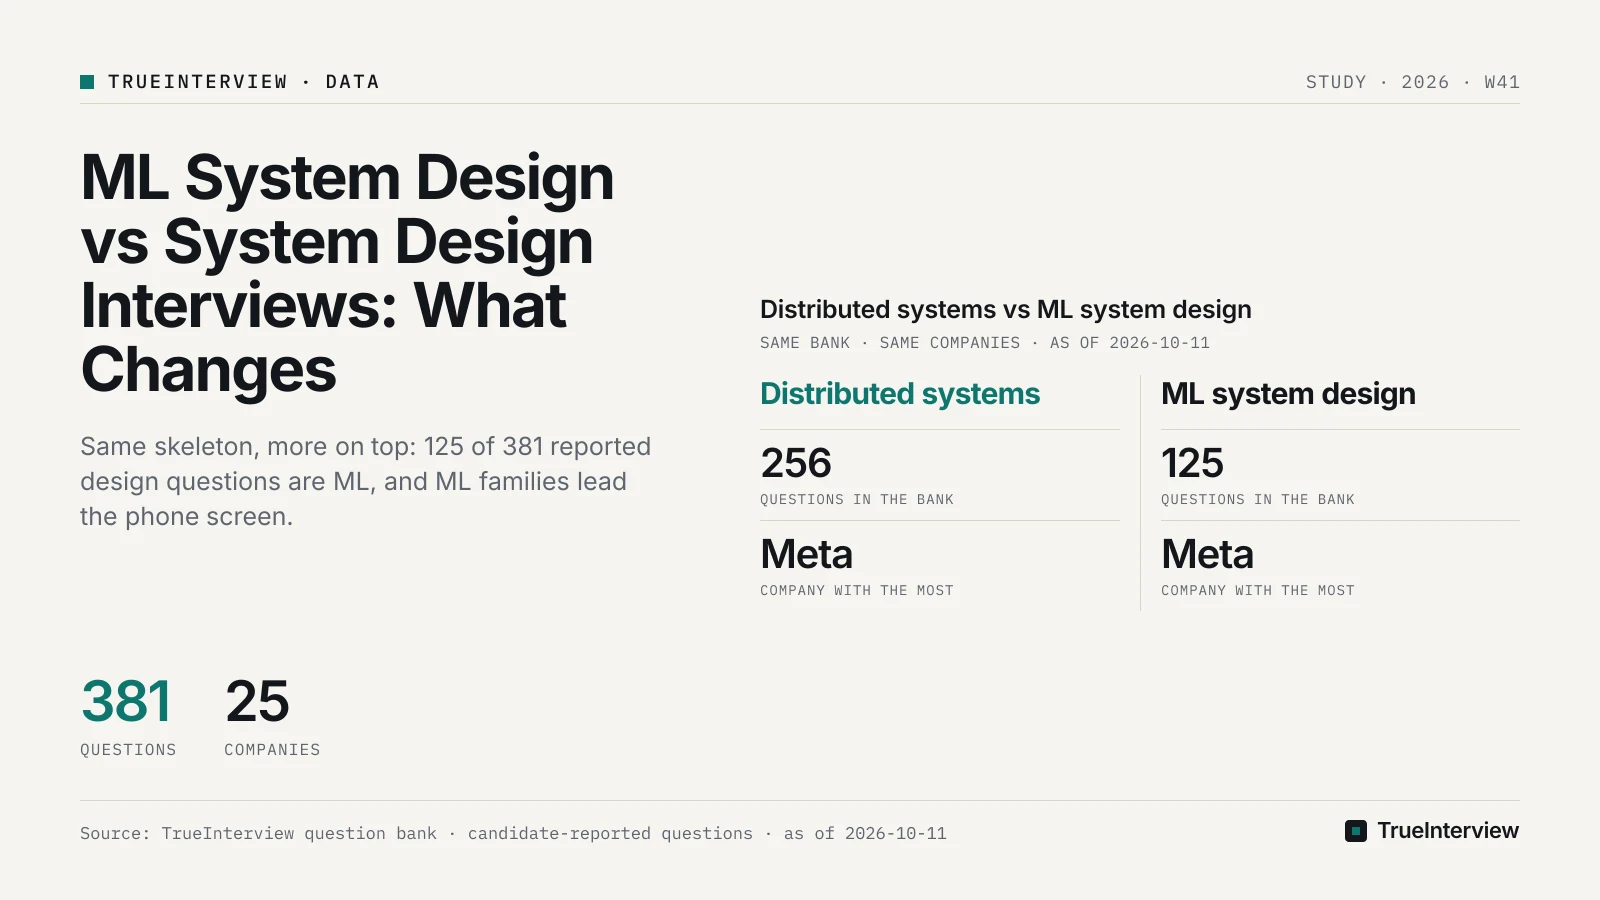Image resolution: width=1600 pixels, height=900 pixels.
Task: Click the teal "Distributed systems" column heading
Action: coord(900,394)
